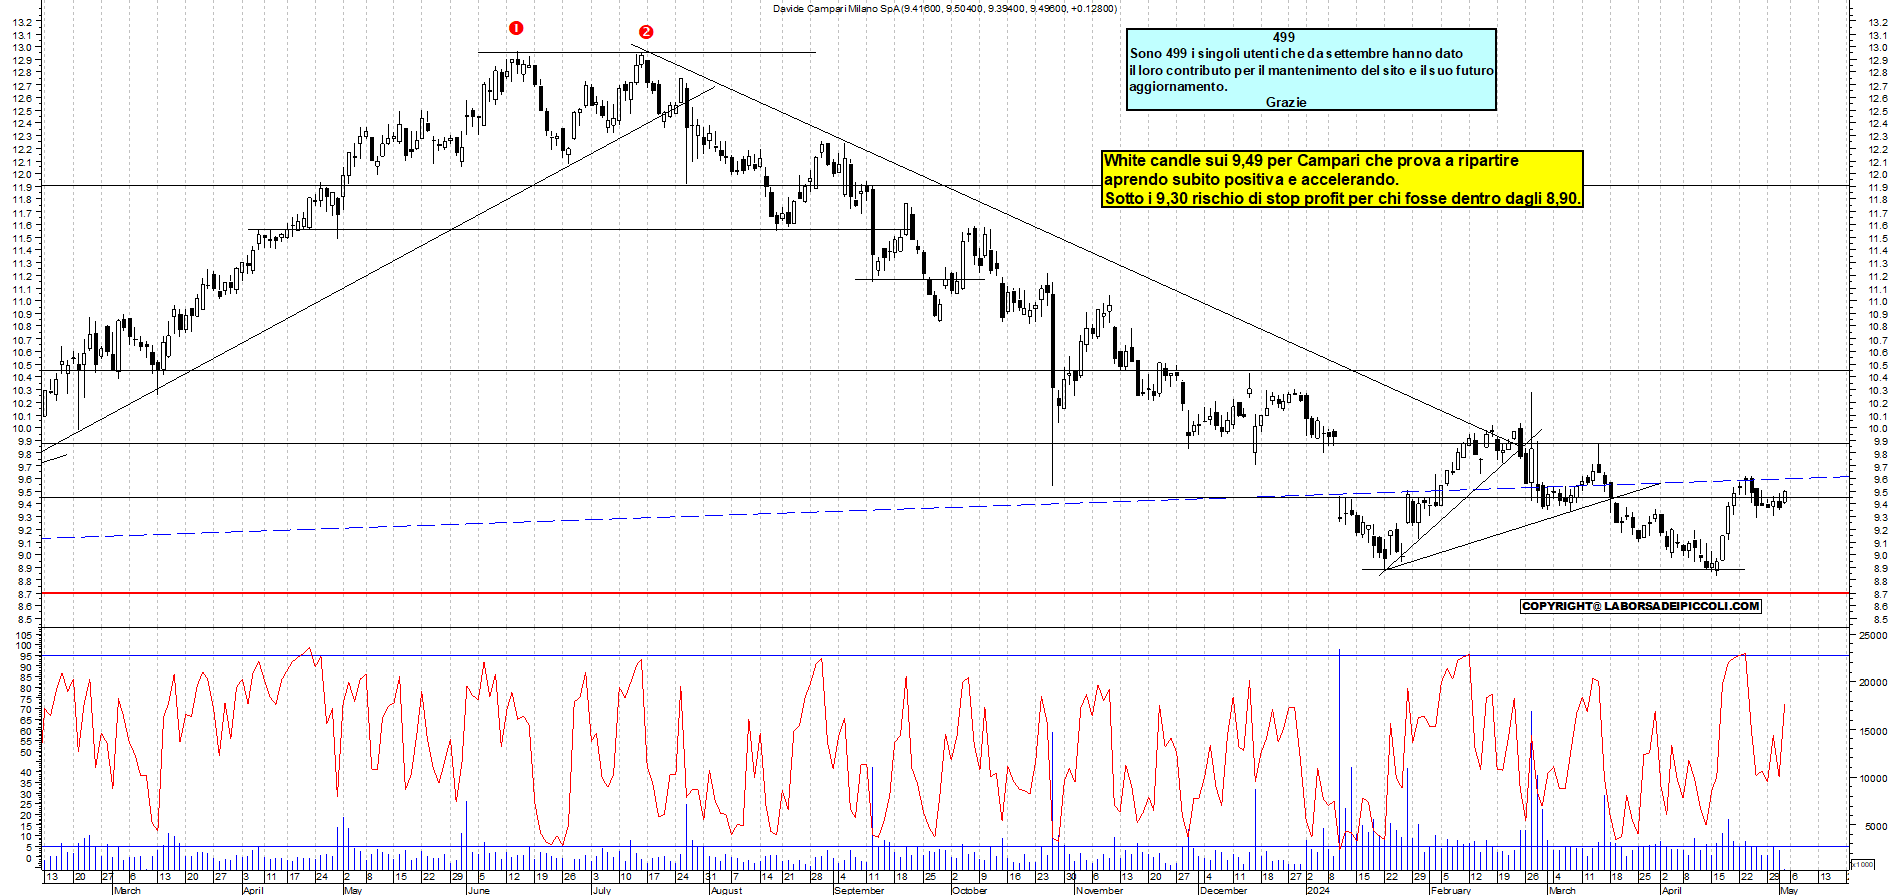This screenshot has width=1890, height=895.
Task: Select the yellow White candle sui 9,49 annotation
Action: click(x=1343, y=179)
